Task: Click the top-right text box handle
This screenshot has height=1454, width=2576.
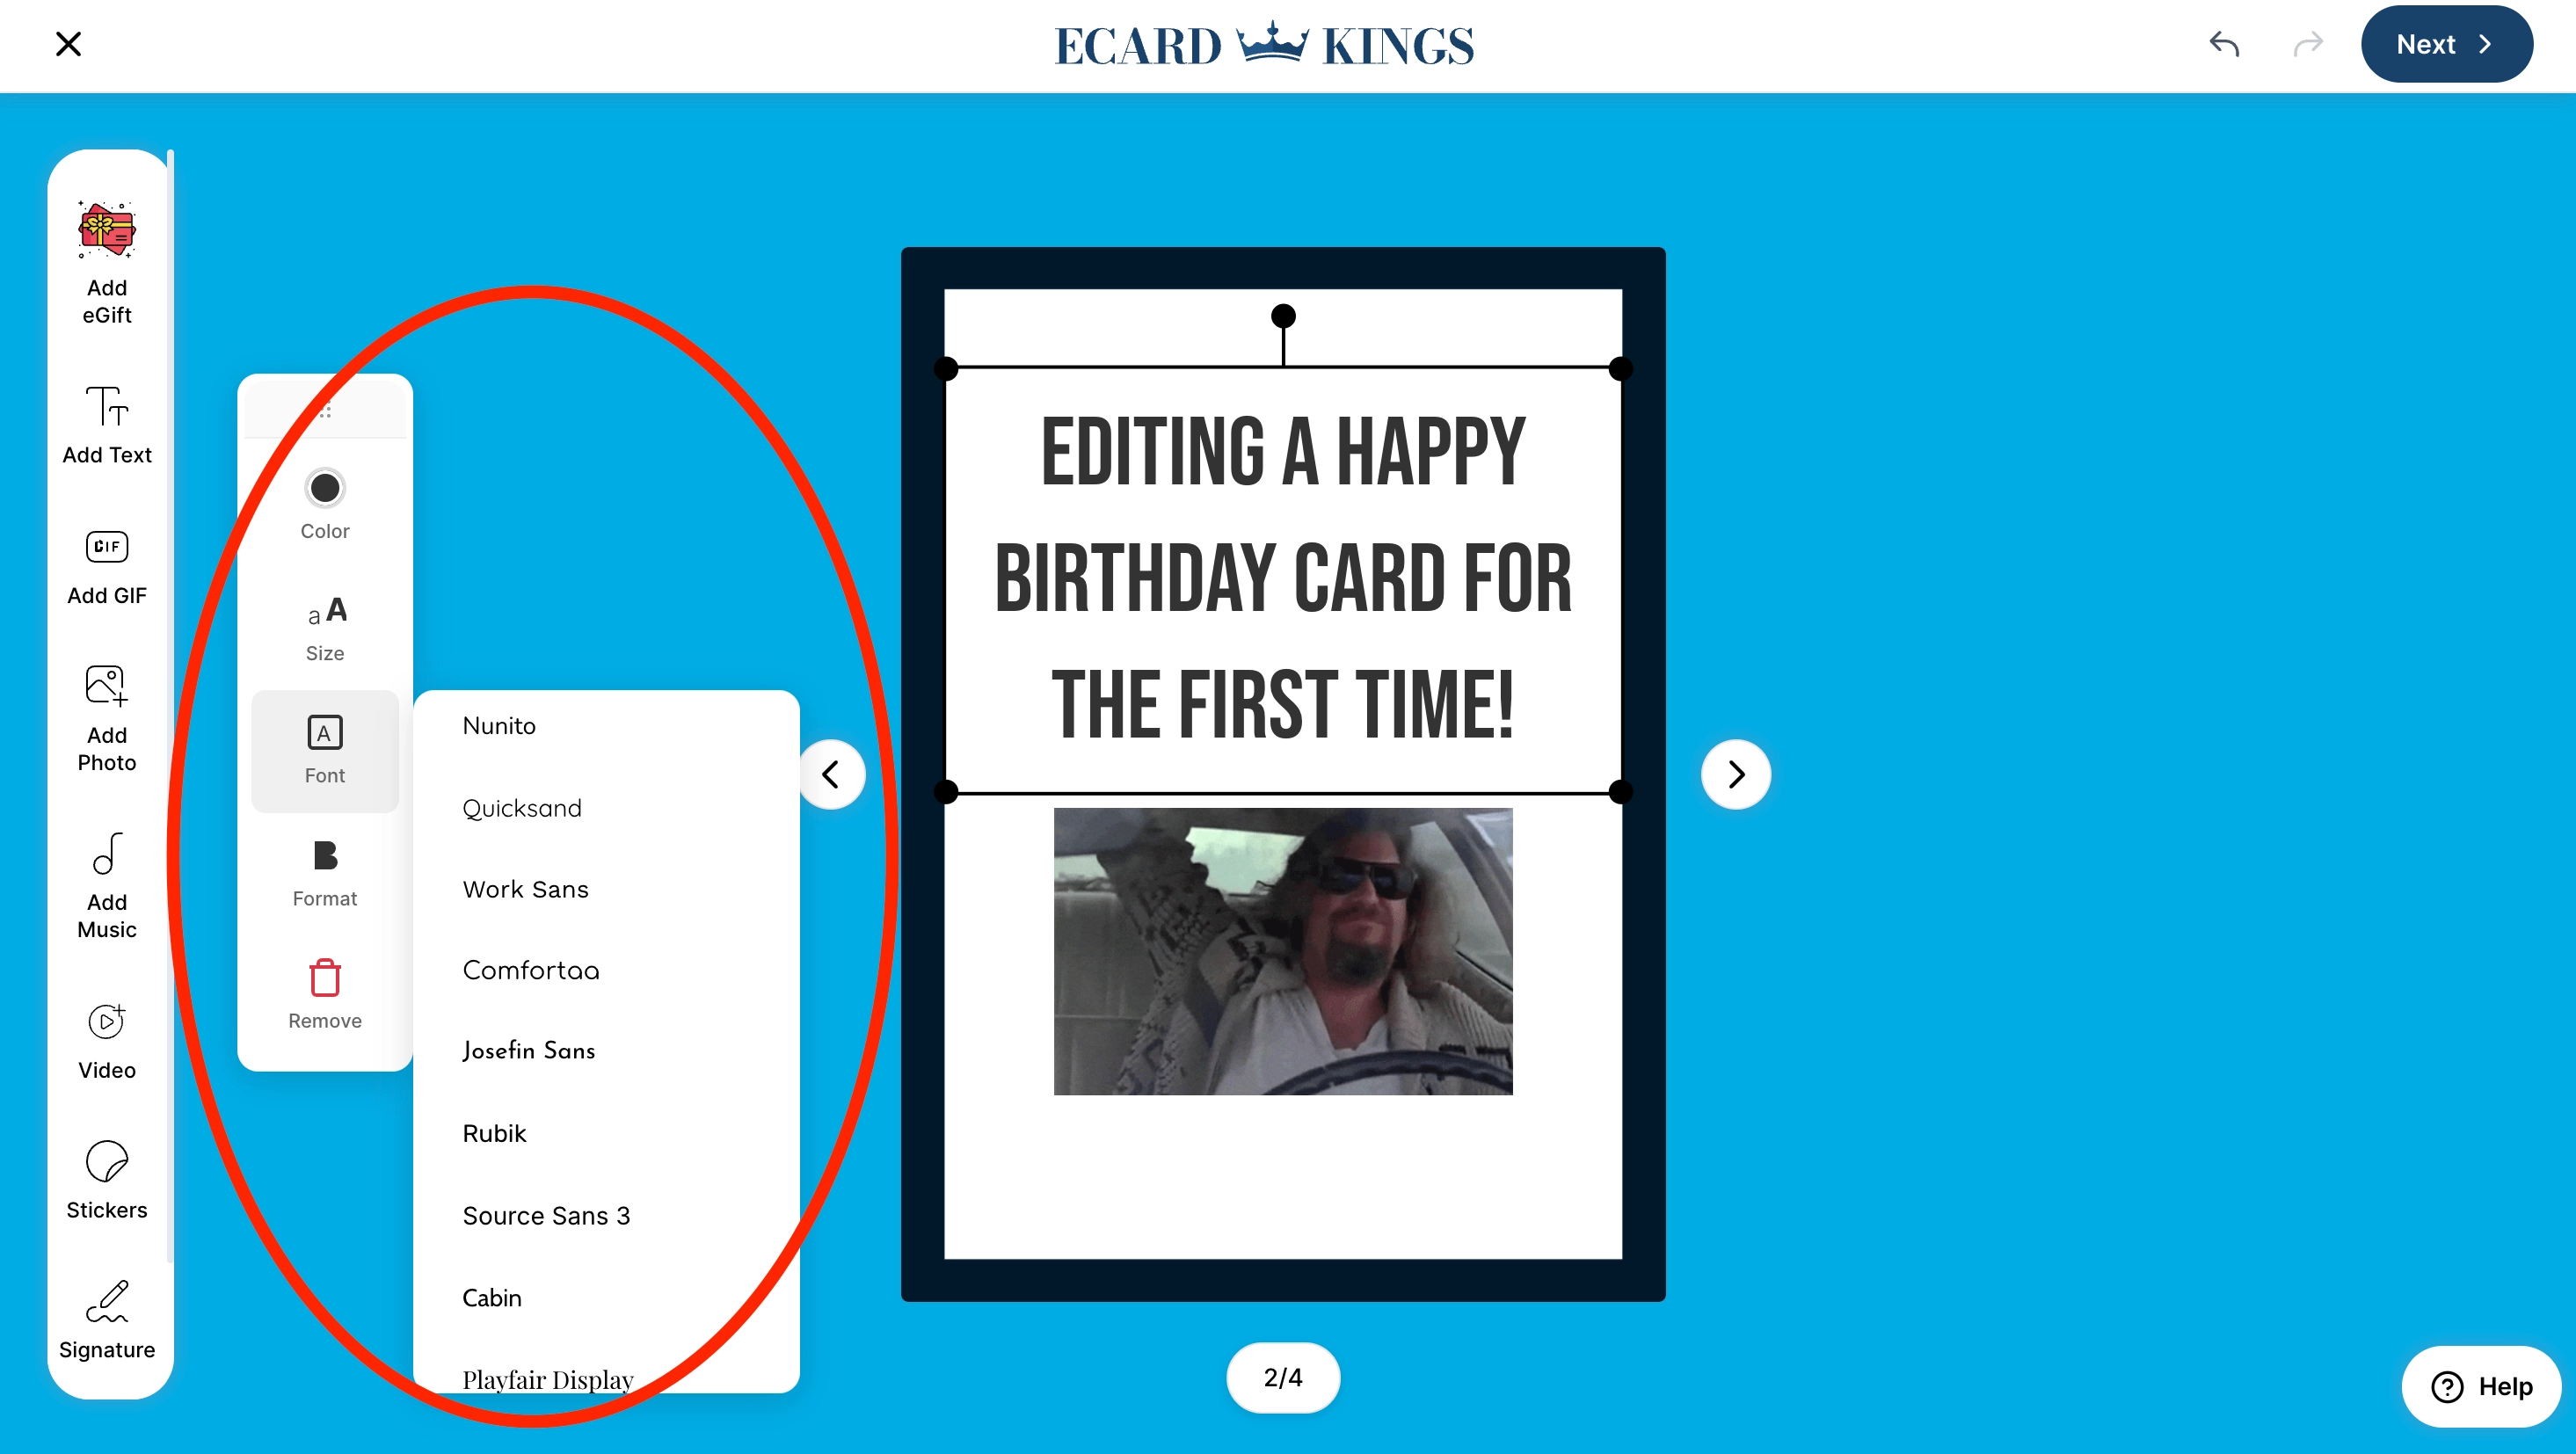Action: (1621, 368)
